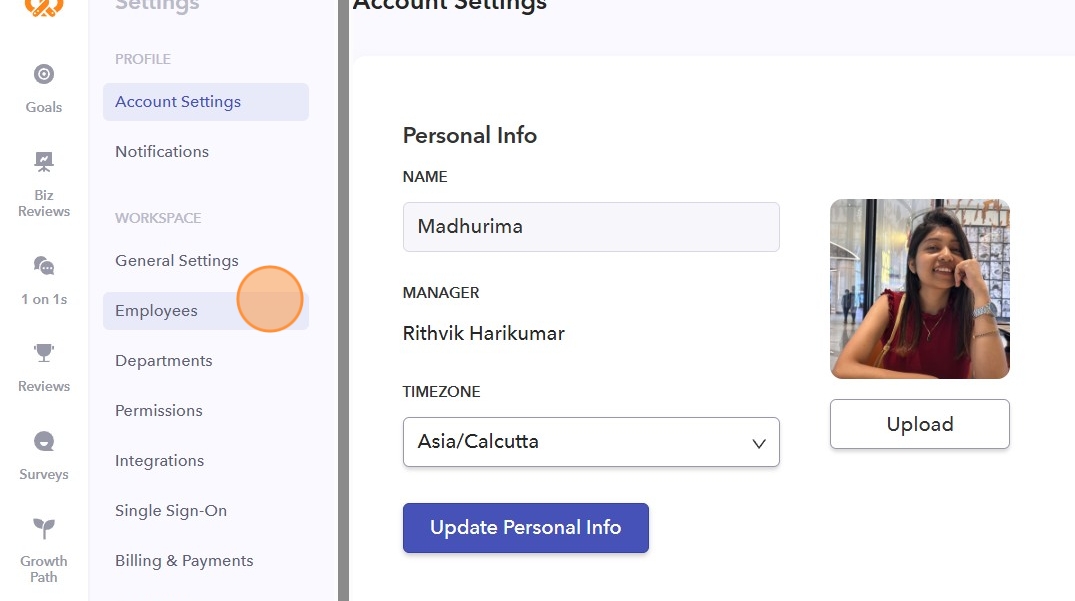Open General Settings in Workspace
Image resolution: width=1075 pixels, height=601 pixels.
[x=177, y=261]
